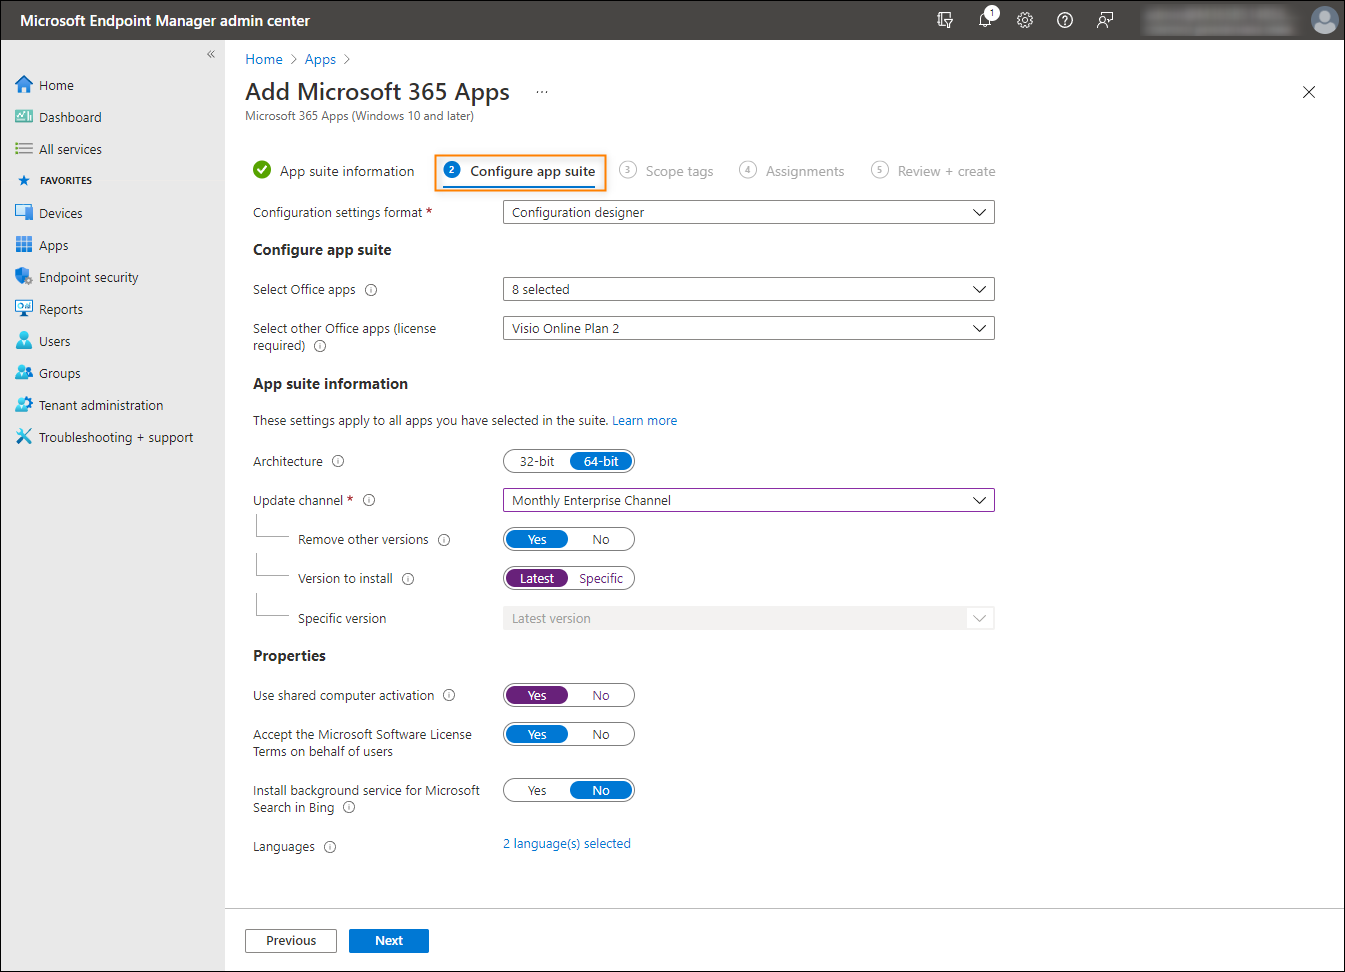
Task: Open the Update channel dropdown
Action: click(x=748, y=500)
